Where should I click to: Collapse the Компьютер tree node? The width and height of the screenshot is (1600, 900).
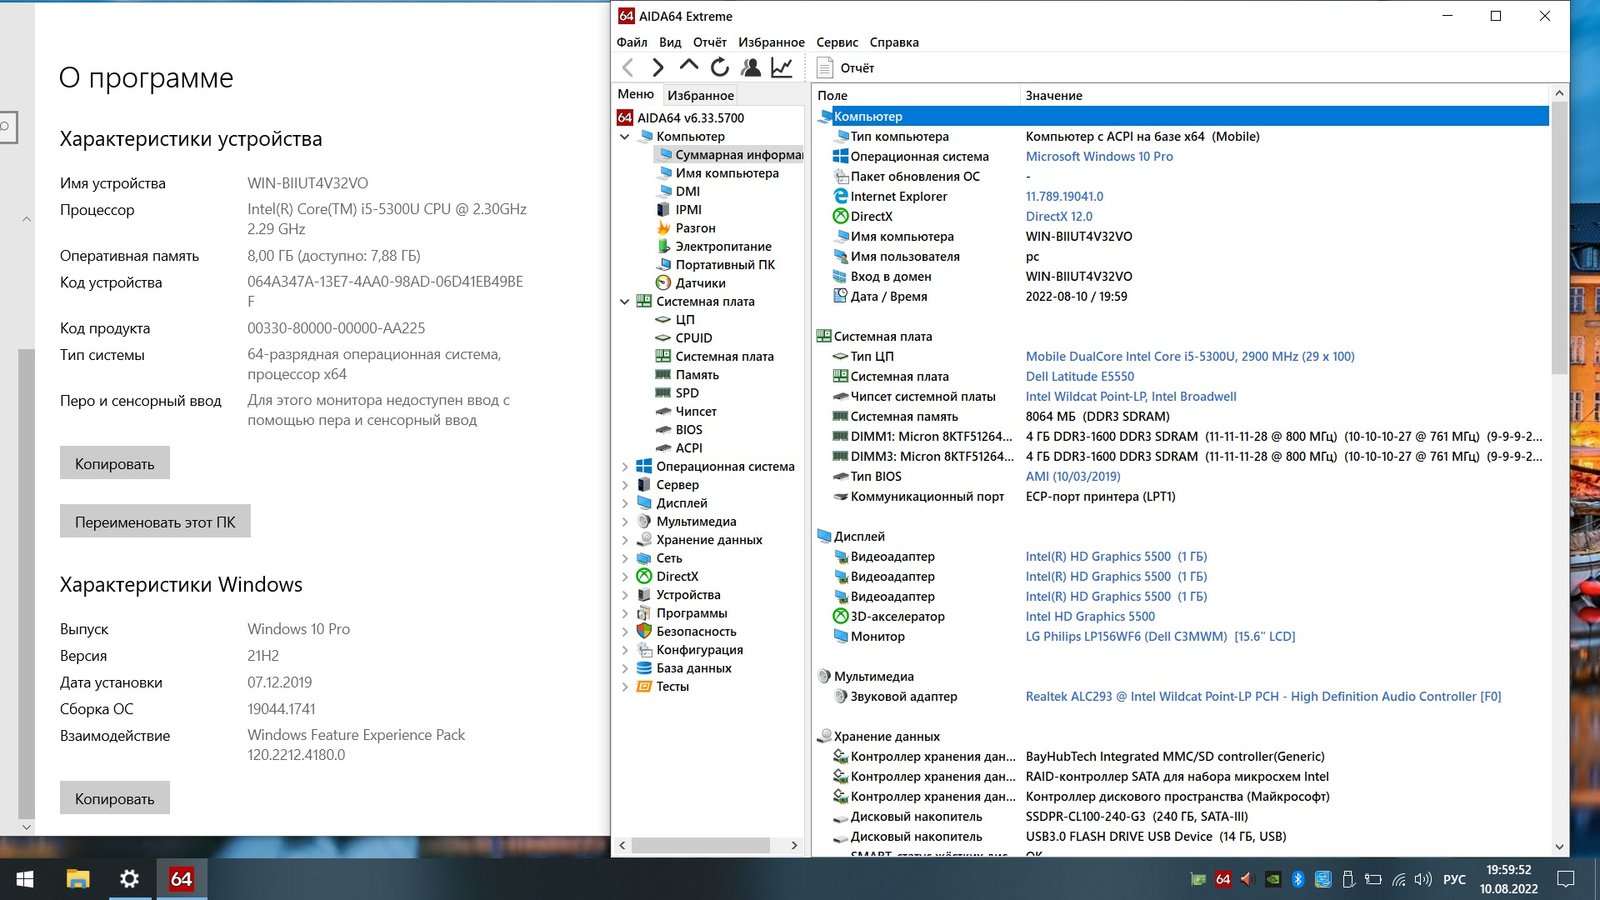(x=625, y=137)
